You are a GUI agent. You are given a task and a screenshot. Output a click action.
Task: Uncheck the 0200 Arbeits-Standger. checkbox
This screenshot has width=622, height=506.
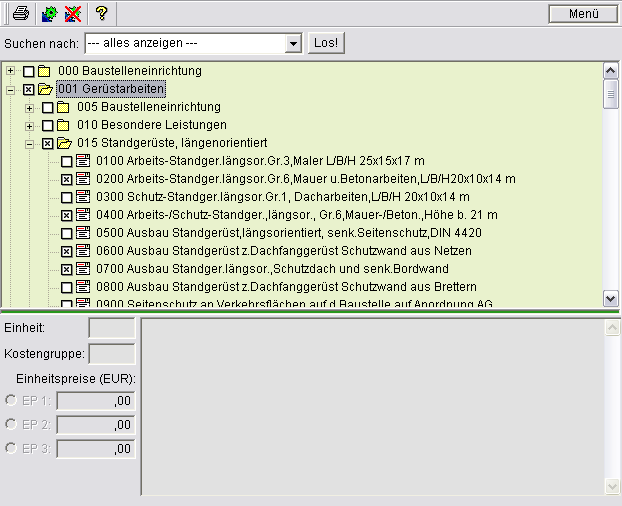click(67, 180)
